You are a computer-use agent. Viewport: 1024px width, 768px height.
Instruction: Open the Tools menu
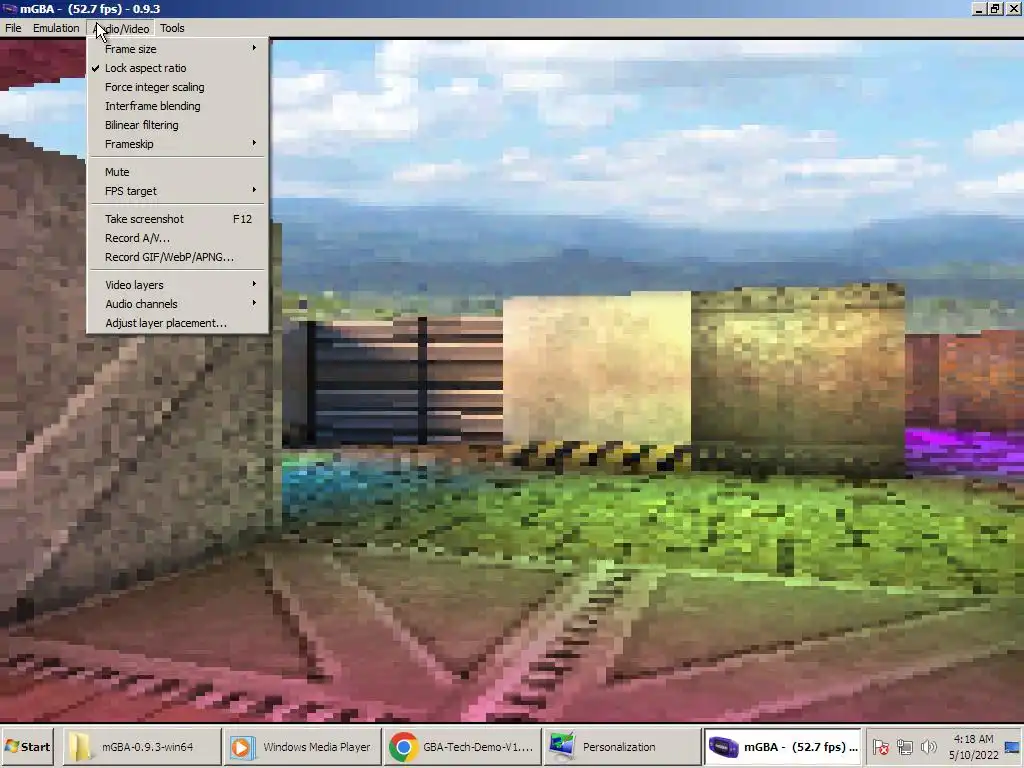pos(172,28)
